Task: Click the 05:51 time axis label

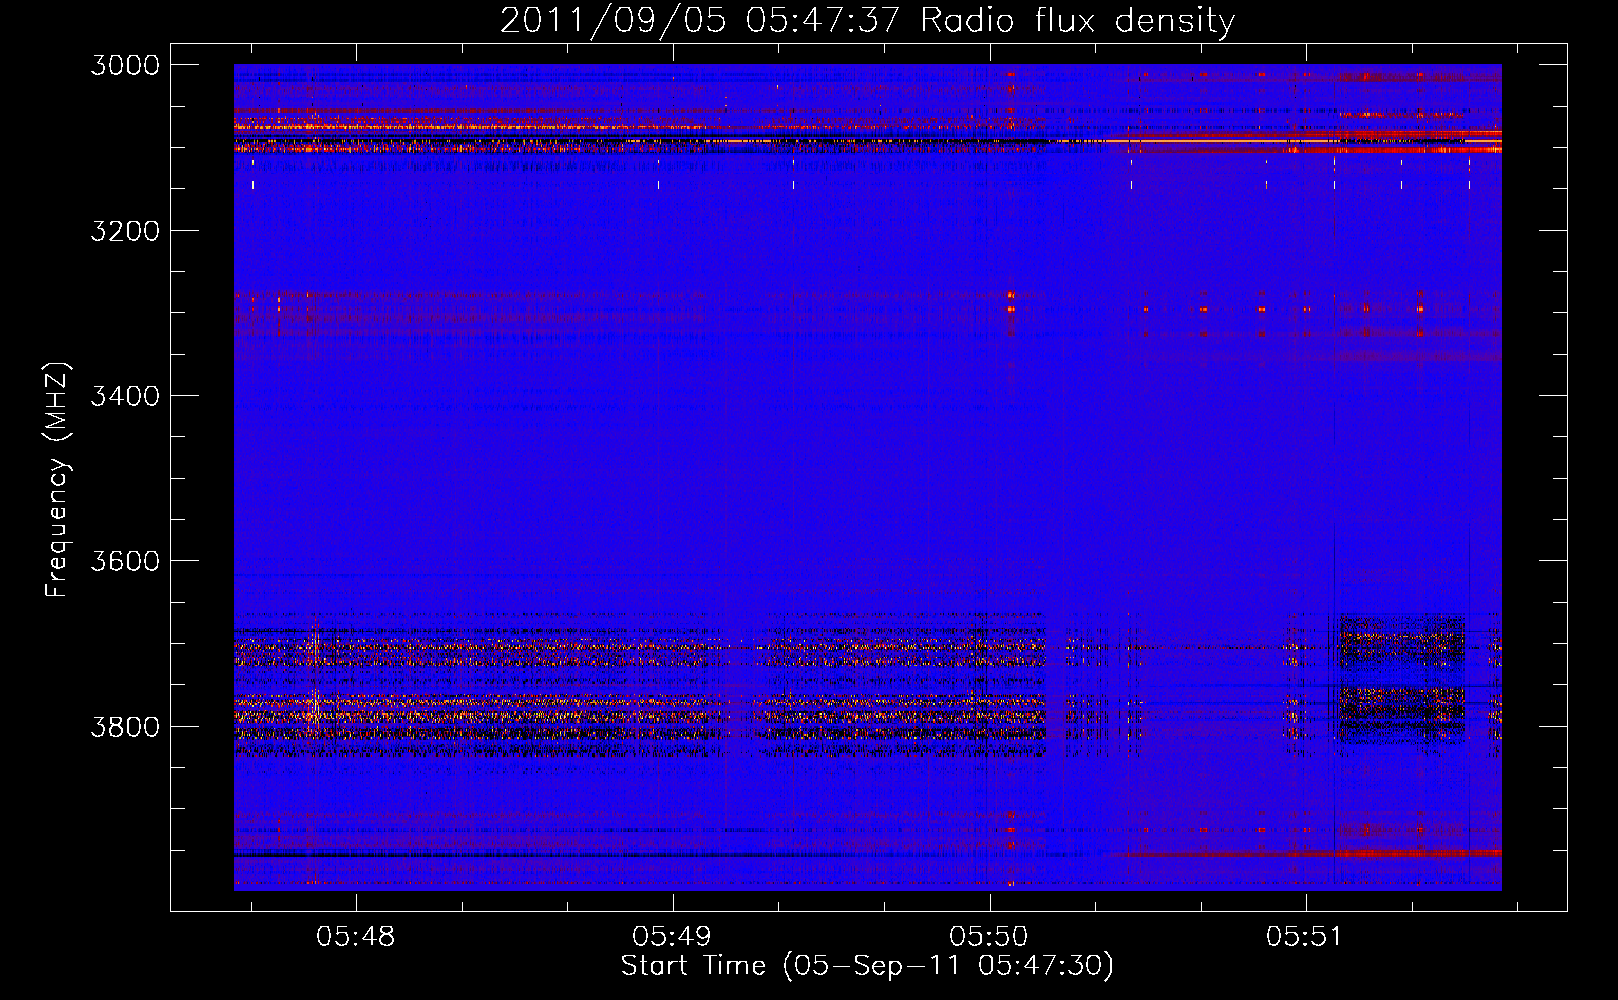Action: [x=1305, y=937]
